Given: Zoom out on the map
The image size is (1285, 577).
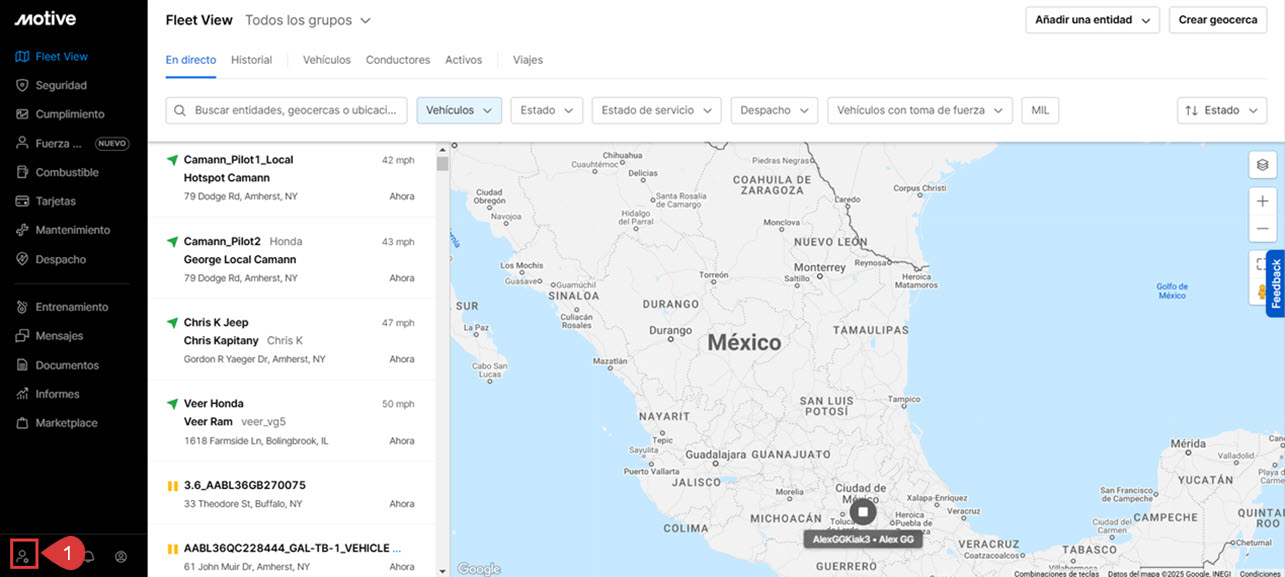Looking at the screenshot, I should coord(1262,228).
